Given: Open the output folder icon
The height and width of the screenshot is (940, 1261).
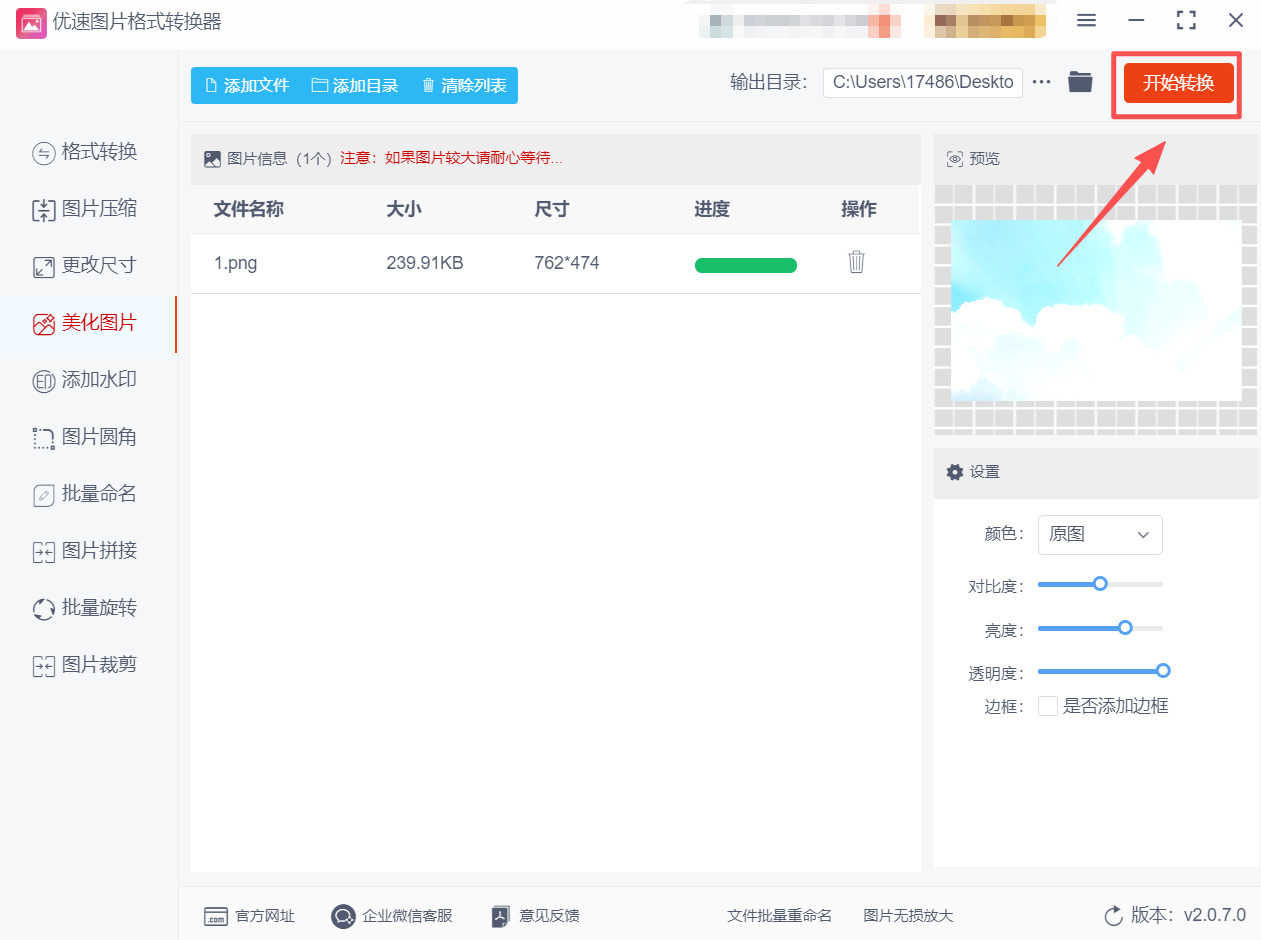Looking at the screenshot, I should coord(1080,82).
